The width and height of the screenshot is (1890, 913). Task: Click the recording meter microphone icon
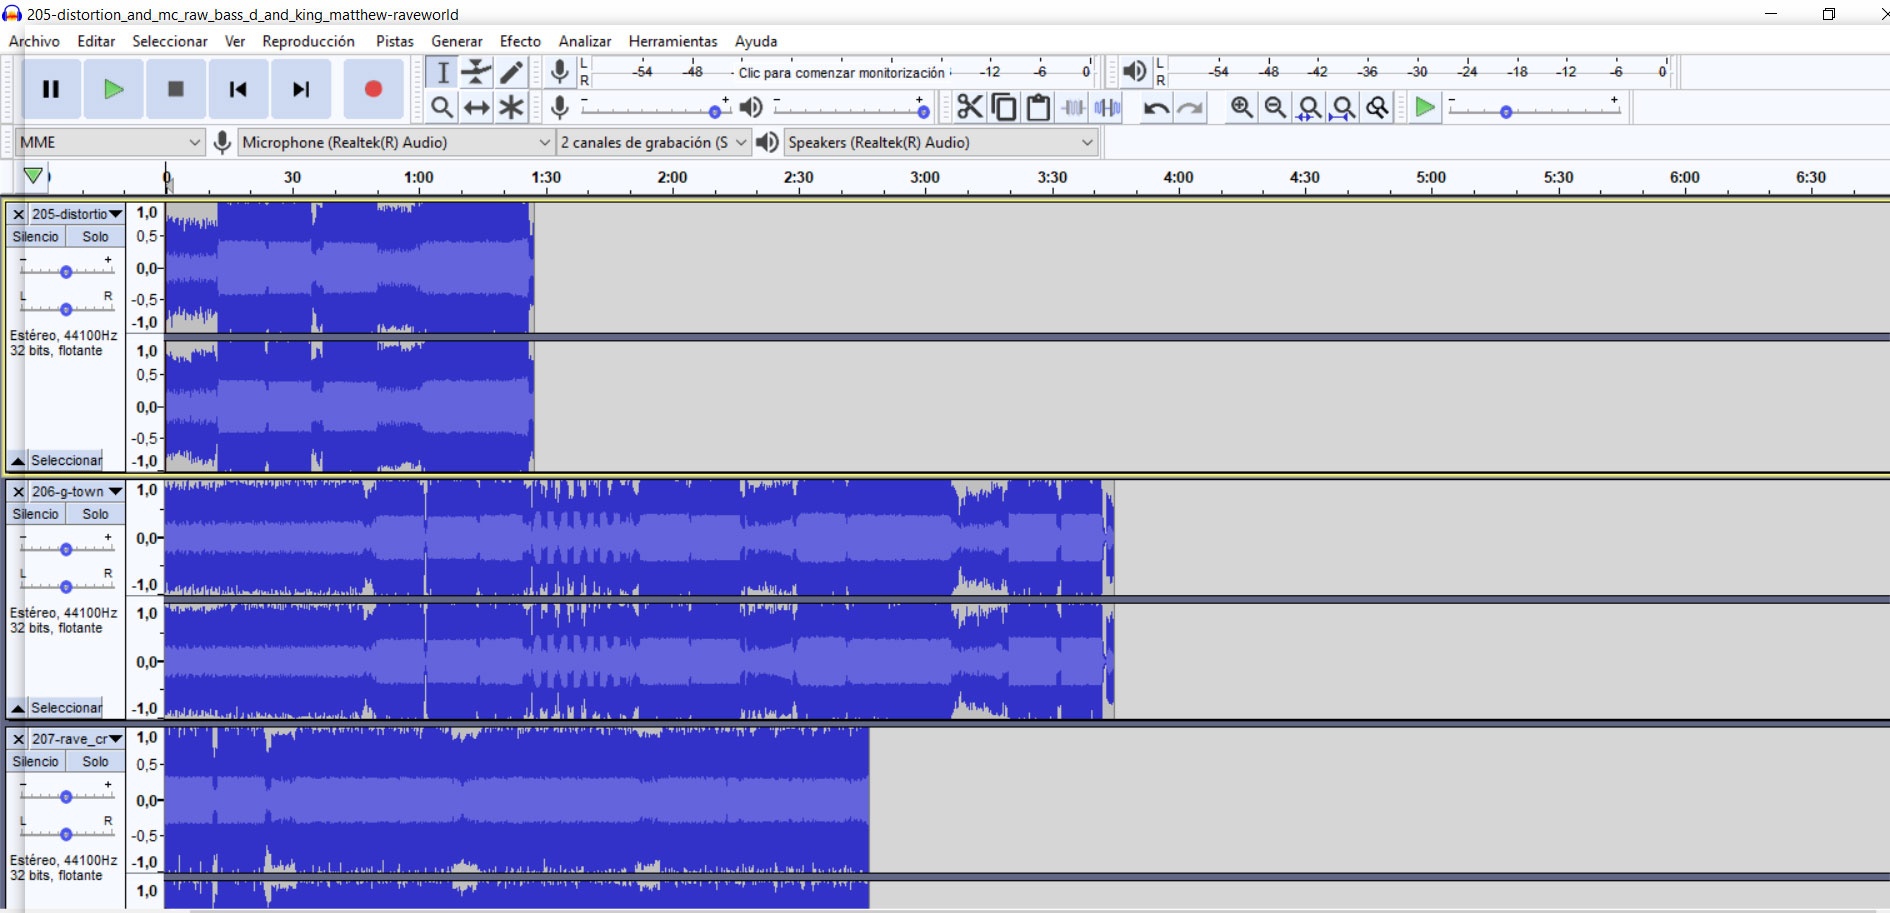(x=560, y=72)
